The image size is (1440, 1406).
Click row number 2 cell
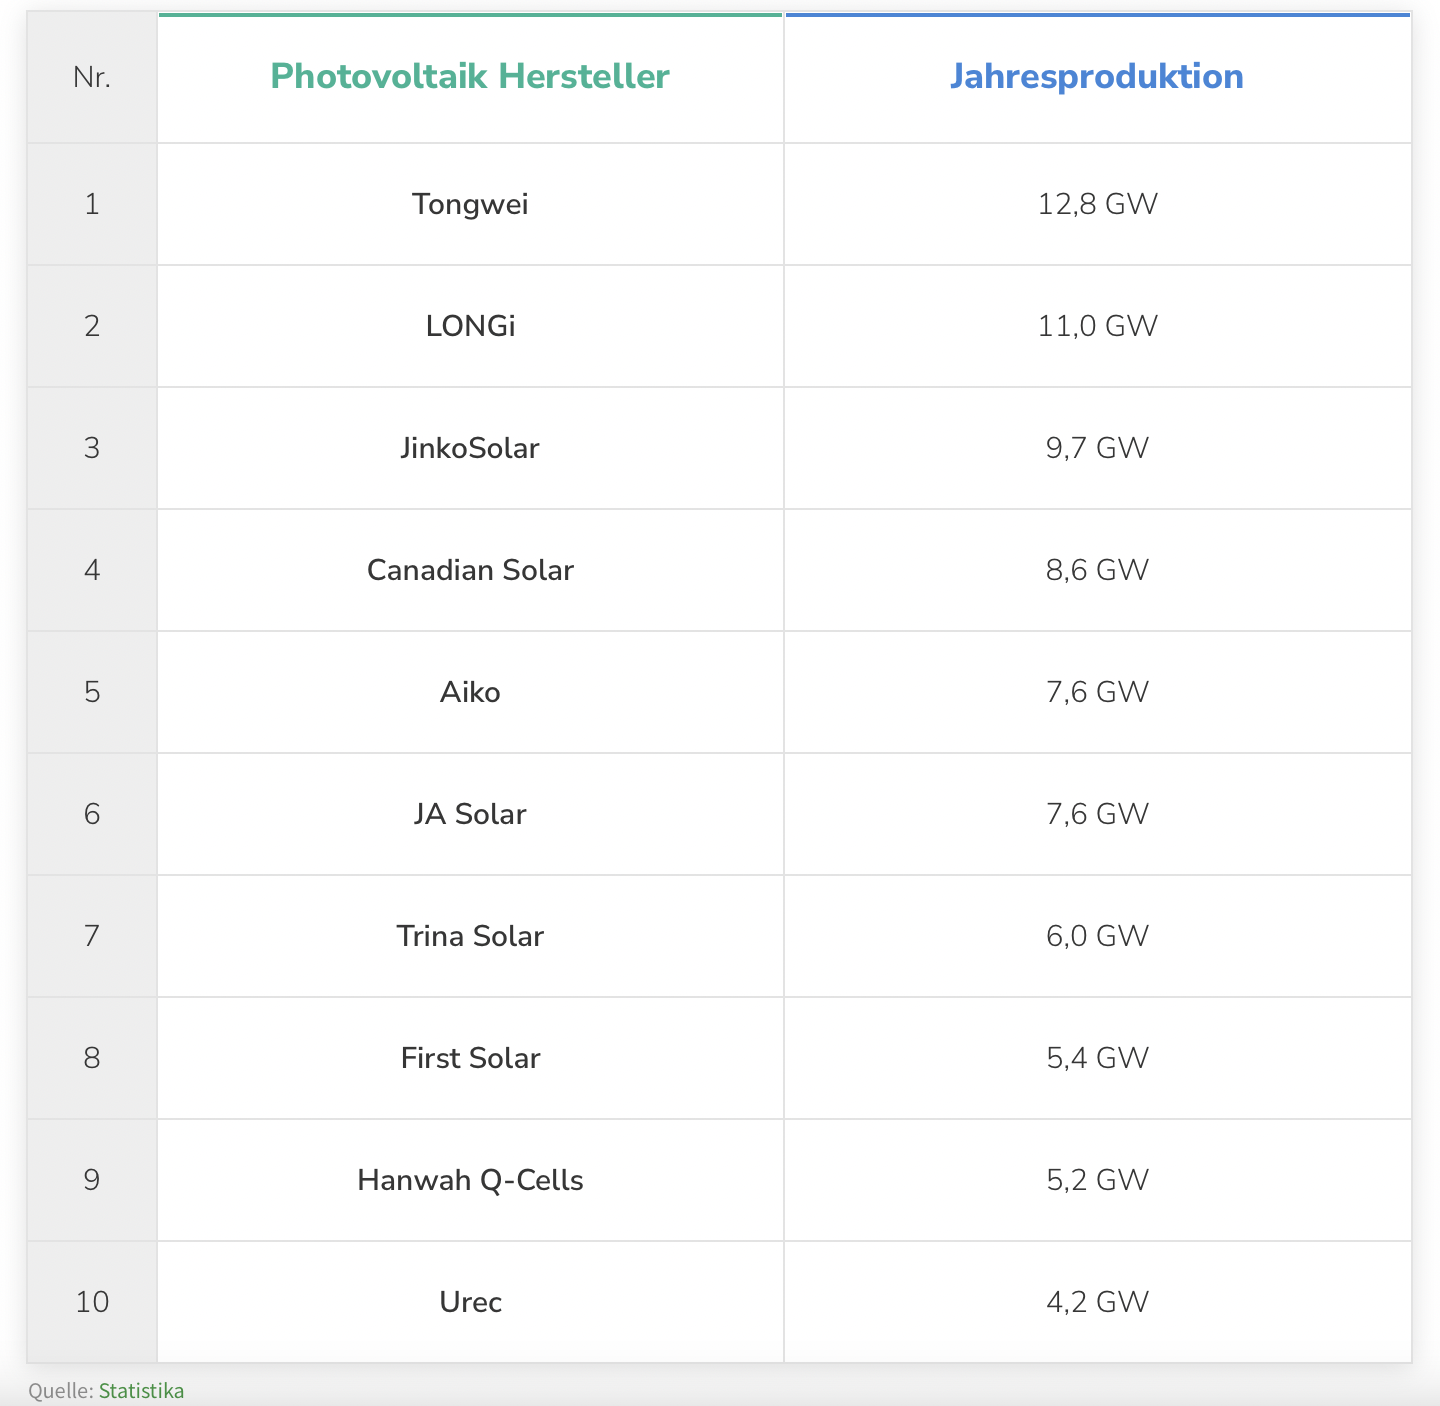coord(92,326)
